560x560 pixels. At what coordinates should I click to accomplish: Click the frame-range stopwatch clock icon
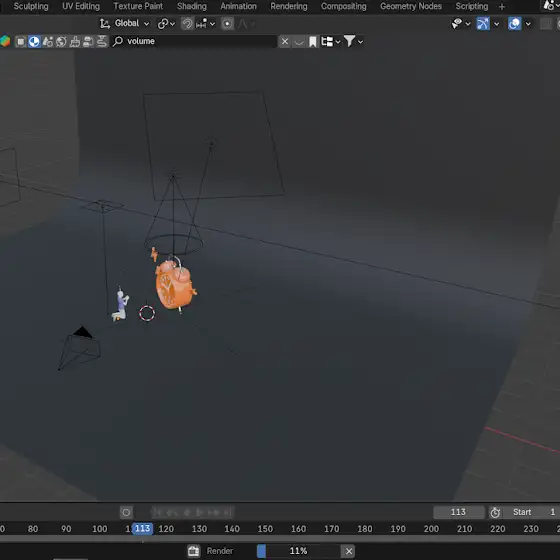click(495, 512)
